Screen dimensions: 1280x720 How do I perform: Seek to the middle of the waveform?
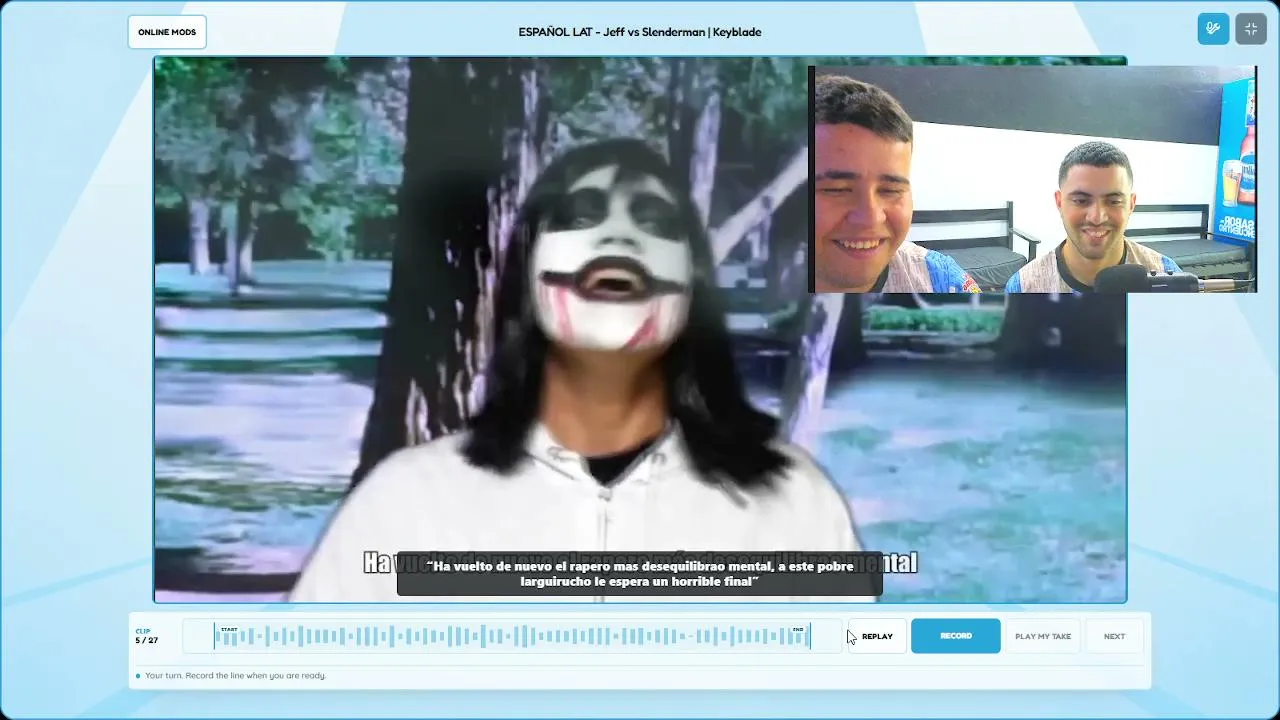click(x=512, y=636)
